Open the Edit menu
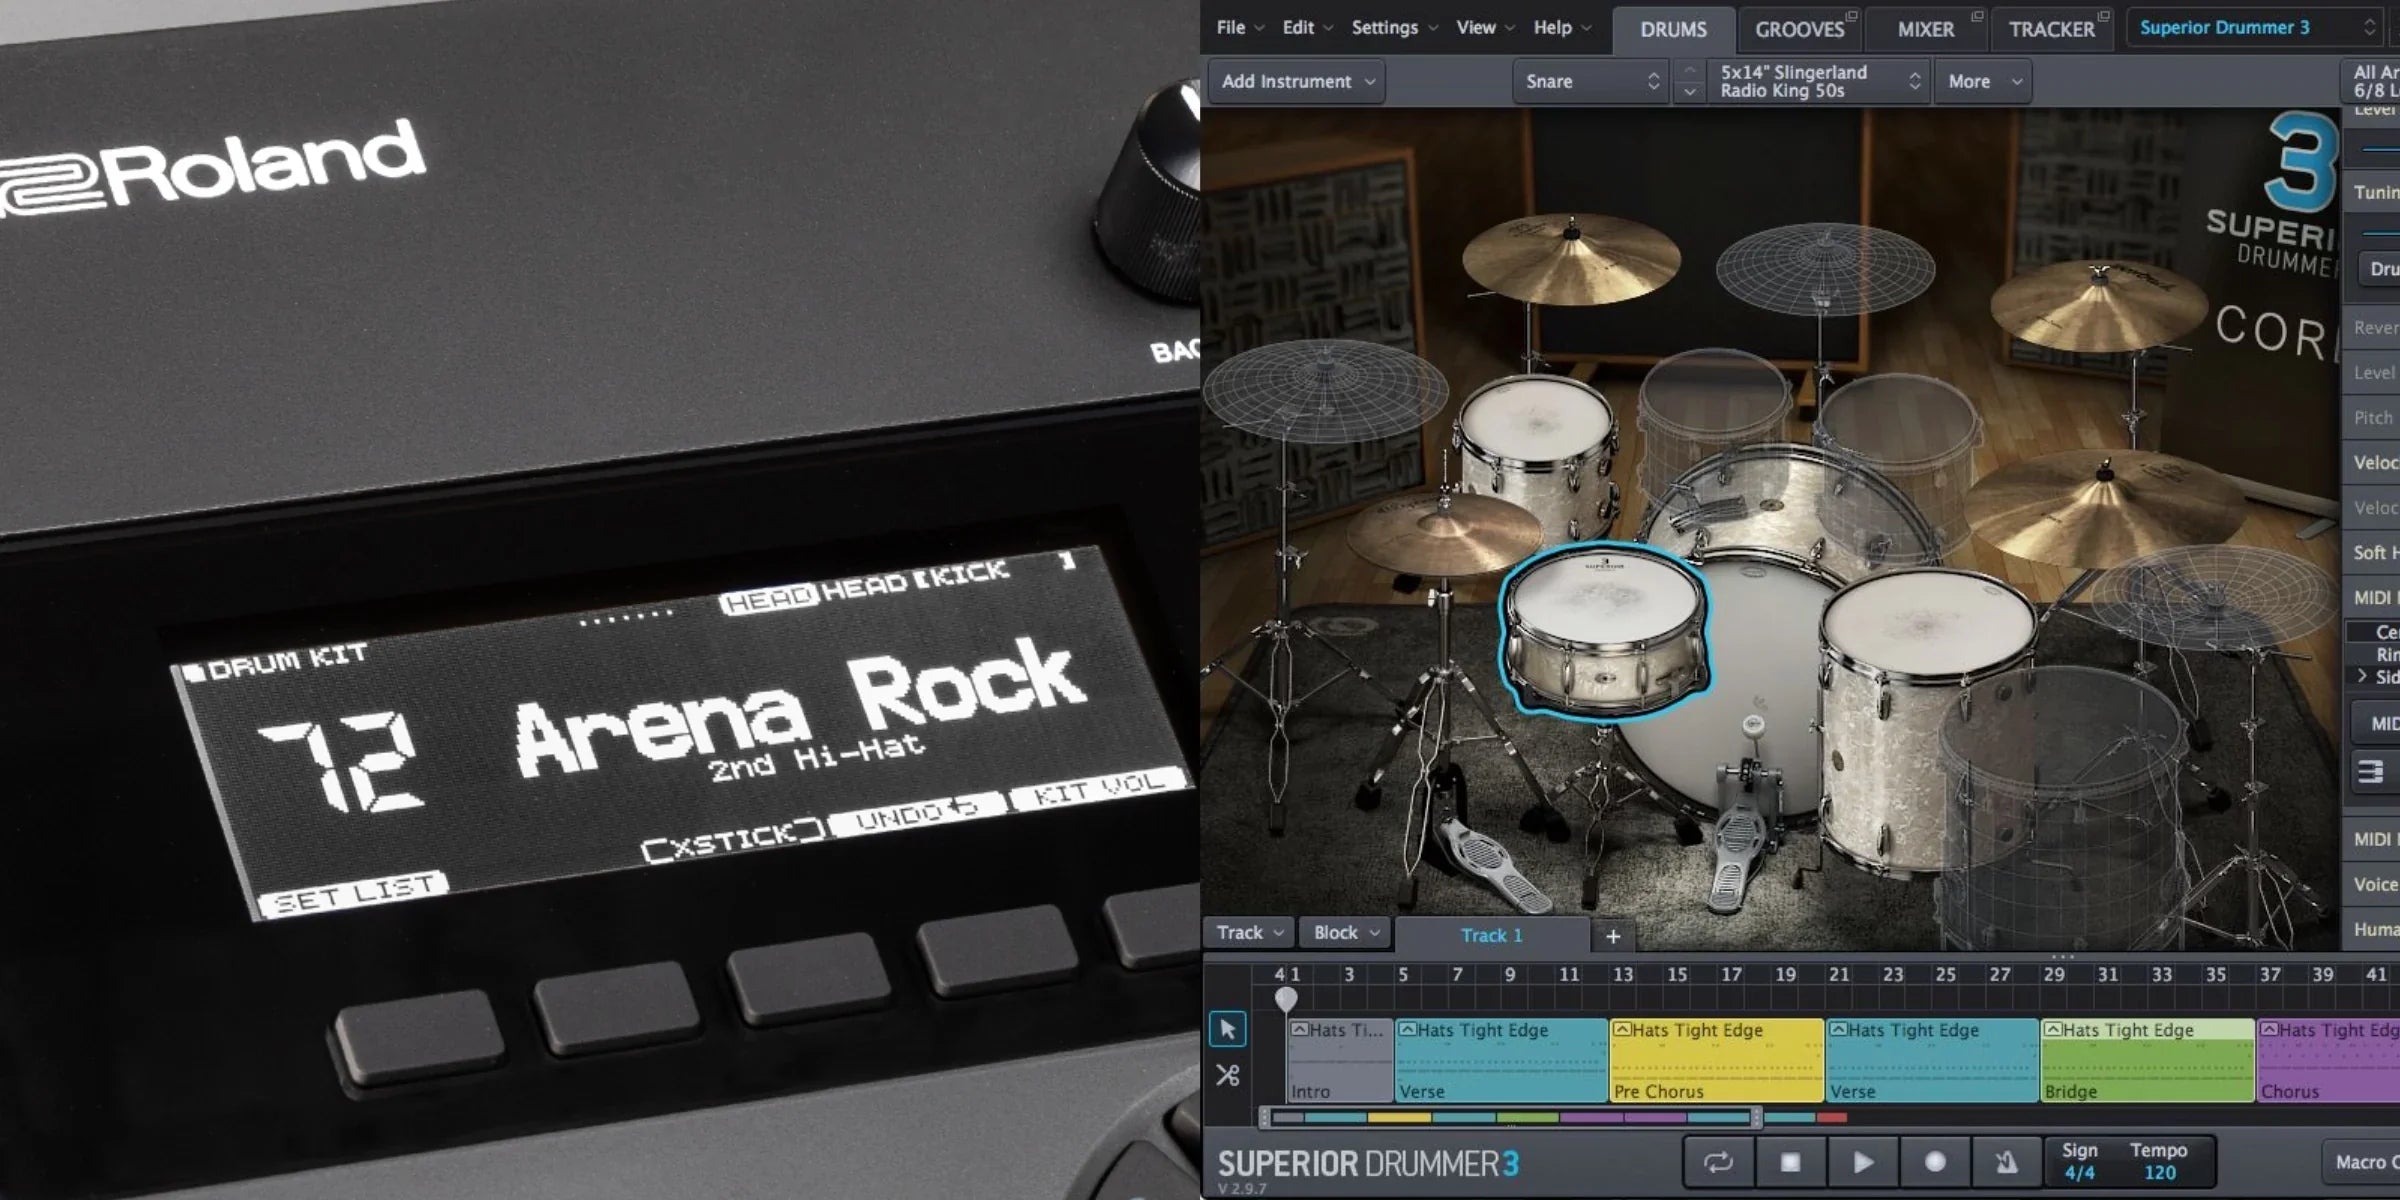2400x1200 pixels. tap(1307, 27)
